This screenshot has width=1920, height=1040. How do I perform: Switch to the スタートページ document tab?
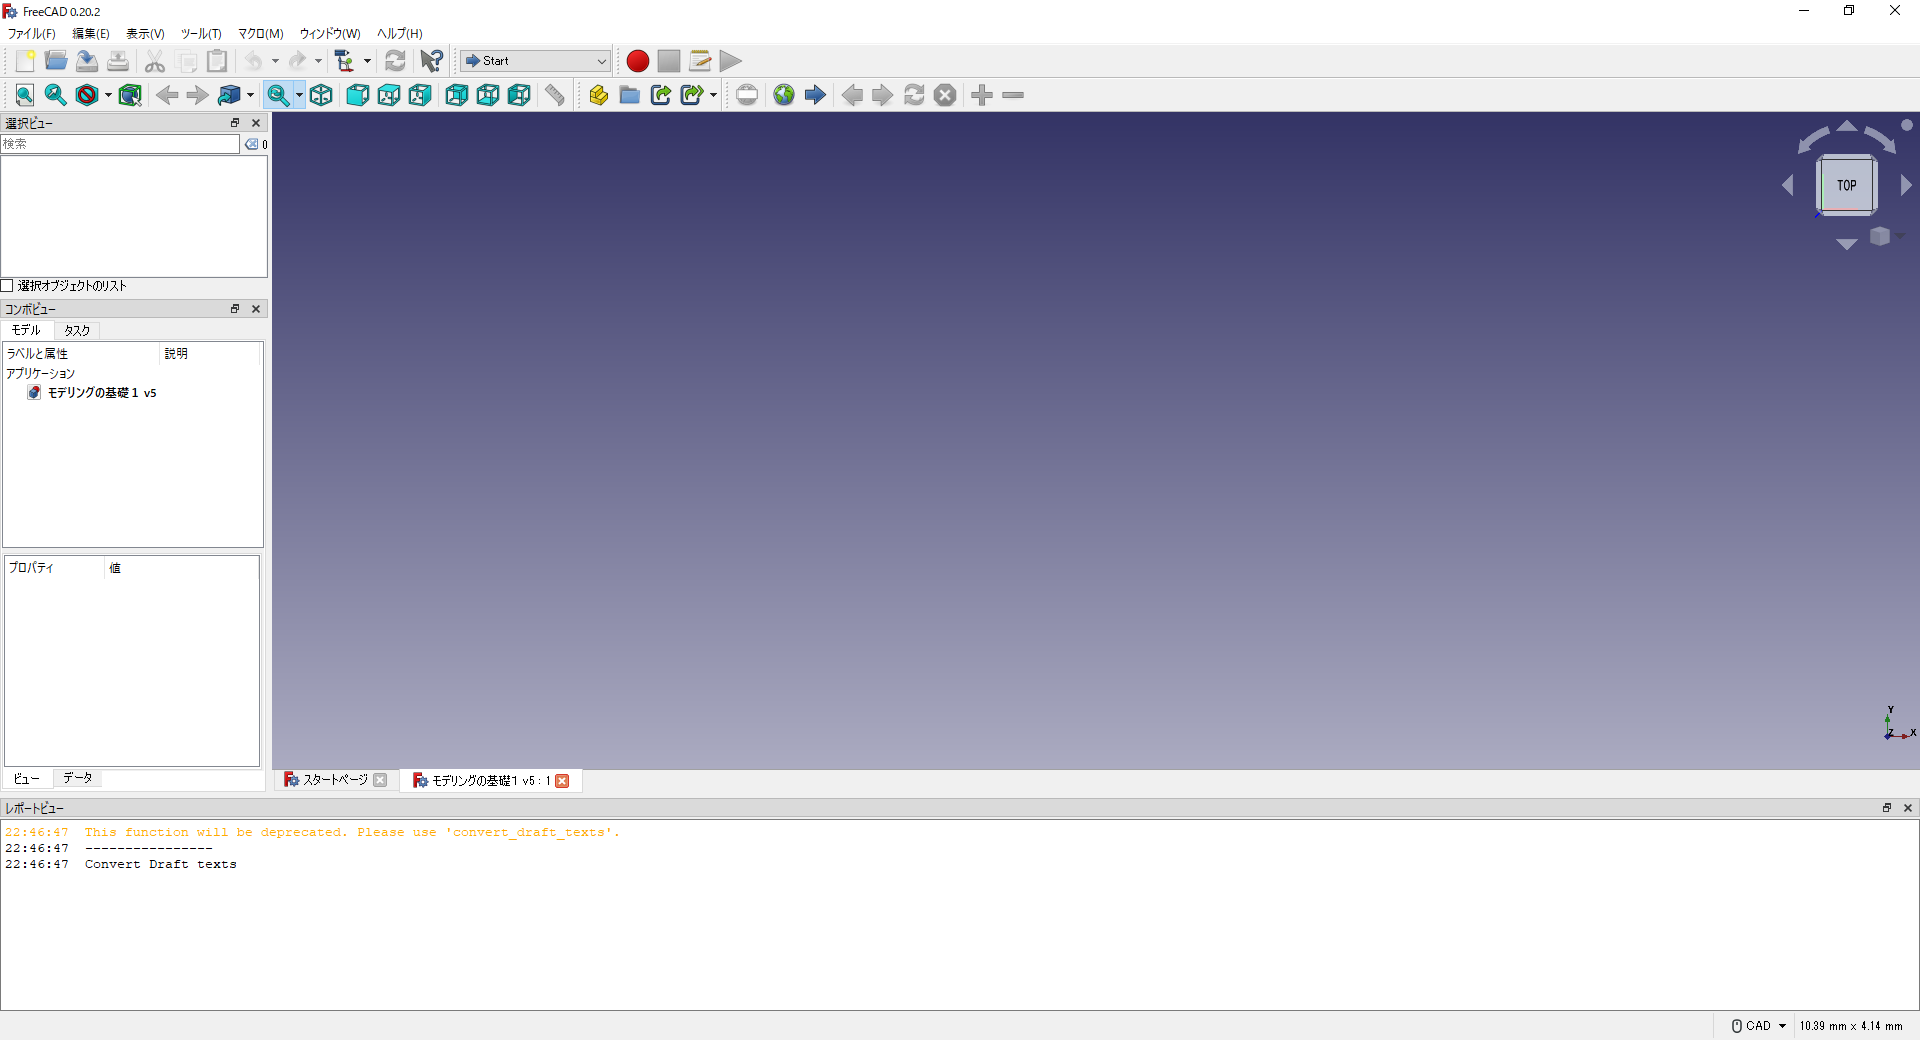pyautogui.click(x=335, y=780)
